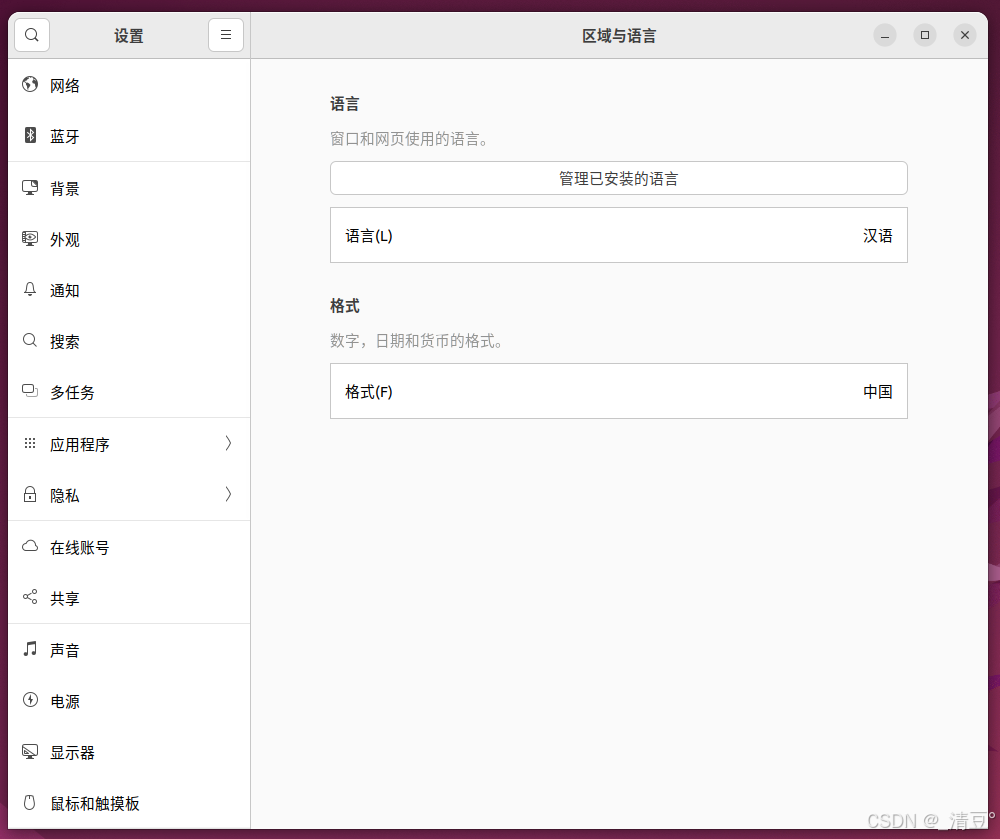Select 网络 in the sidebar
Viewport: 1000px width, 839px height.
[x=129, y=85]
